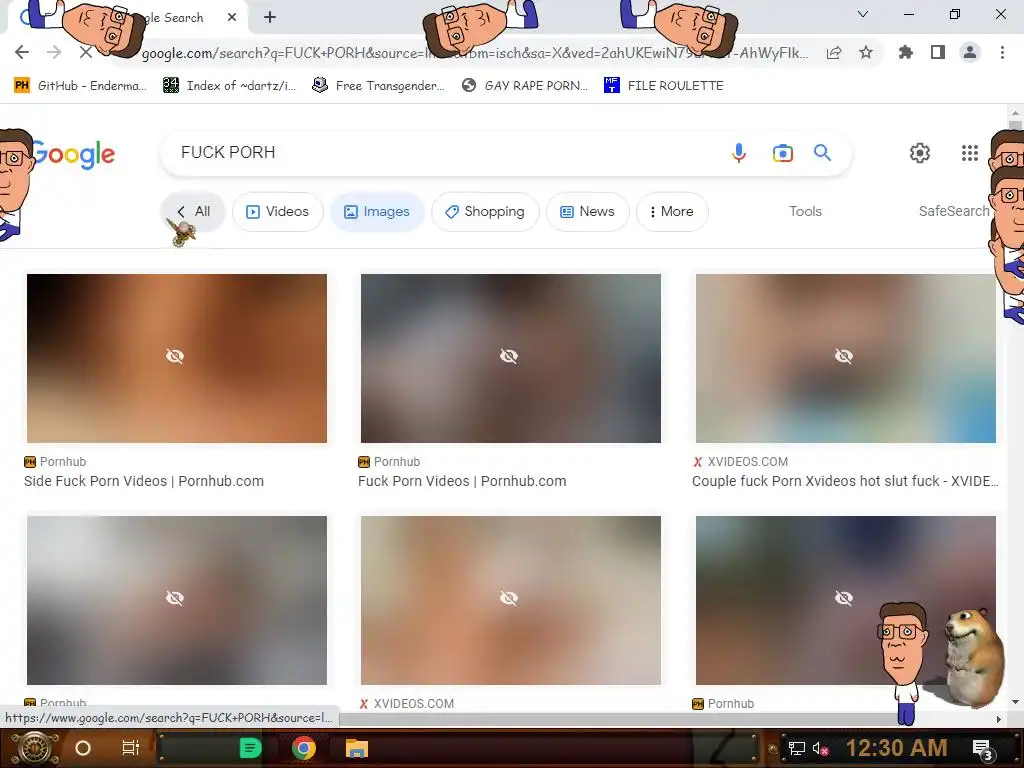The image size is (1024, 768).
Task: Open the green app icon on the taskbar
Action: point(250,748)
